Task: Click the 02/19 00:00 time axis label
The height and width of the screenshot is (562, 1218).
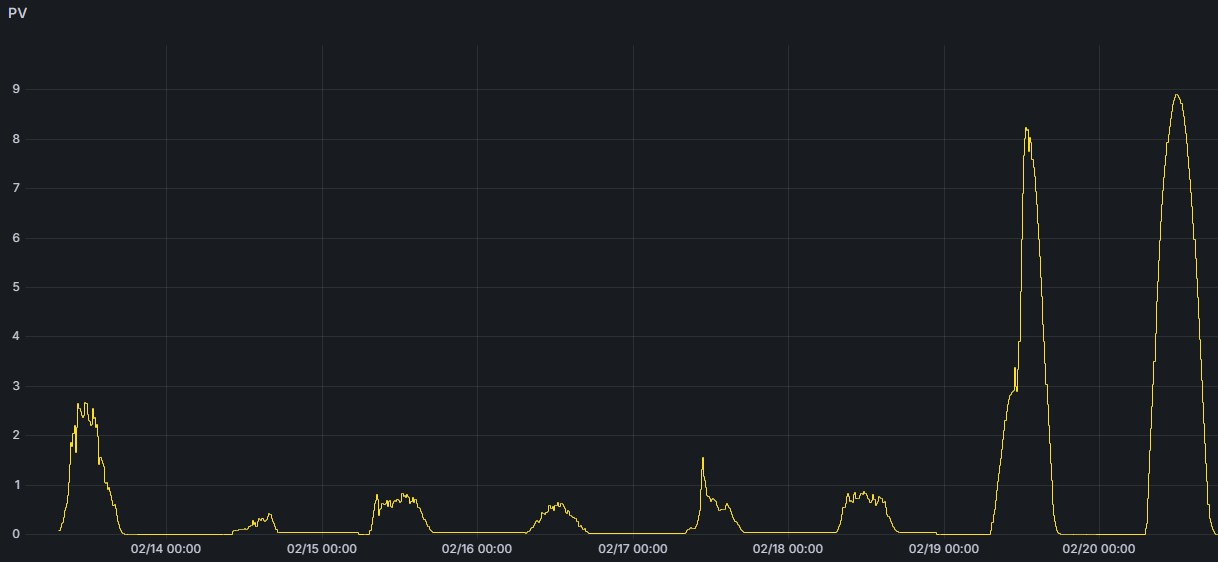Action: (944, 549)
